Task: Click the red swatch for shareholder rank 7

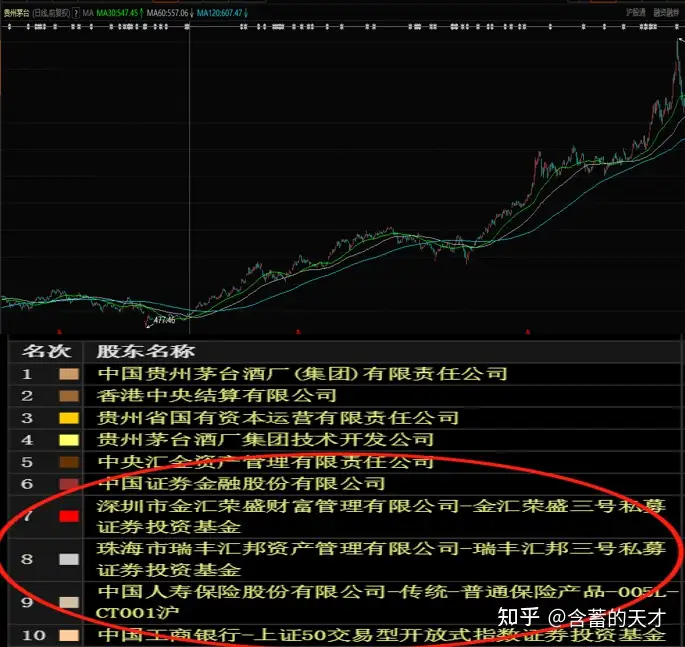Action: point(69,516)
